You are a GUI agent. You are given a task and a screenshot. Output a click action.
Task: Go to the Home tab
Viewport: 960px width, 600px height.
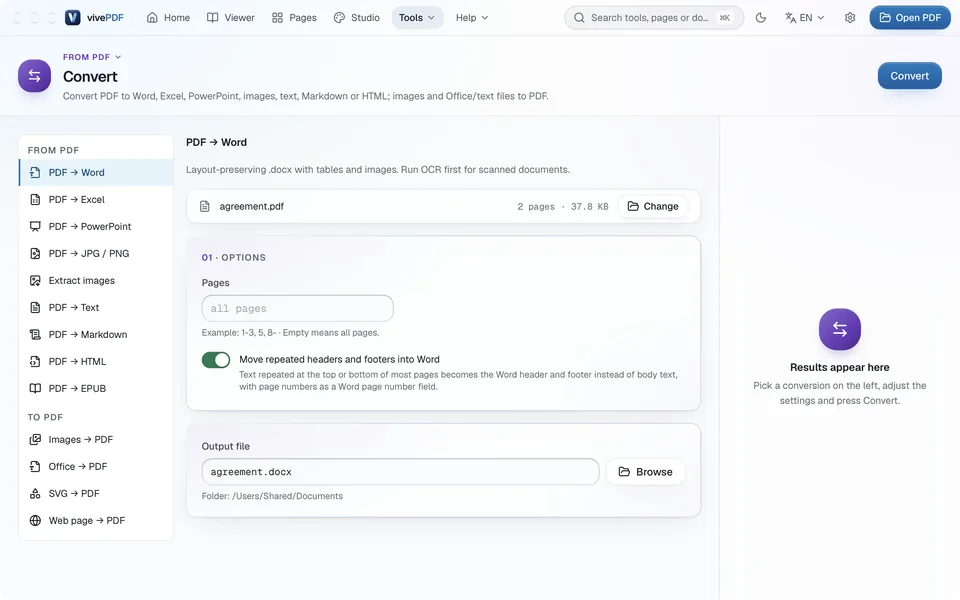click(x=168, y=18)
